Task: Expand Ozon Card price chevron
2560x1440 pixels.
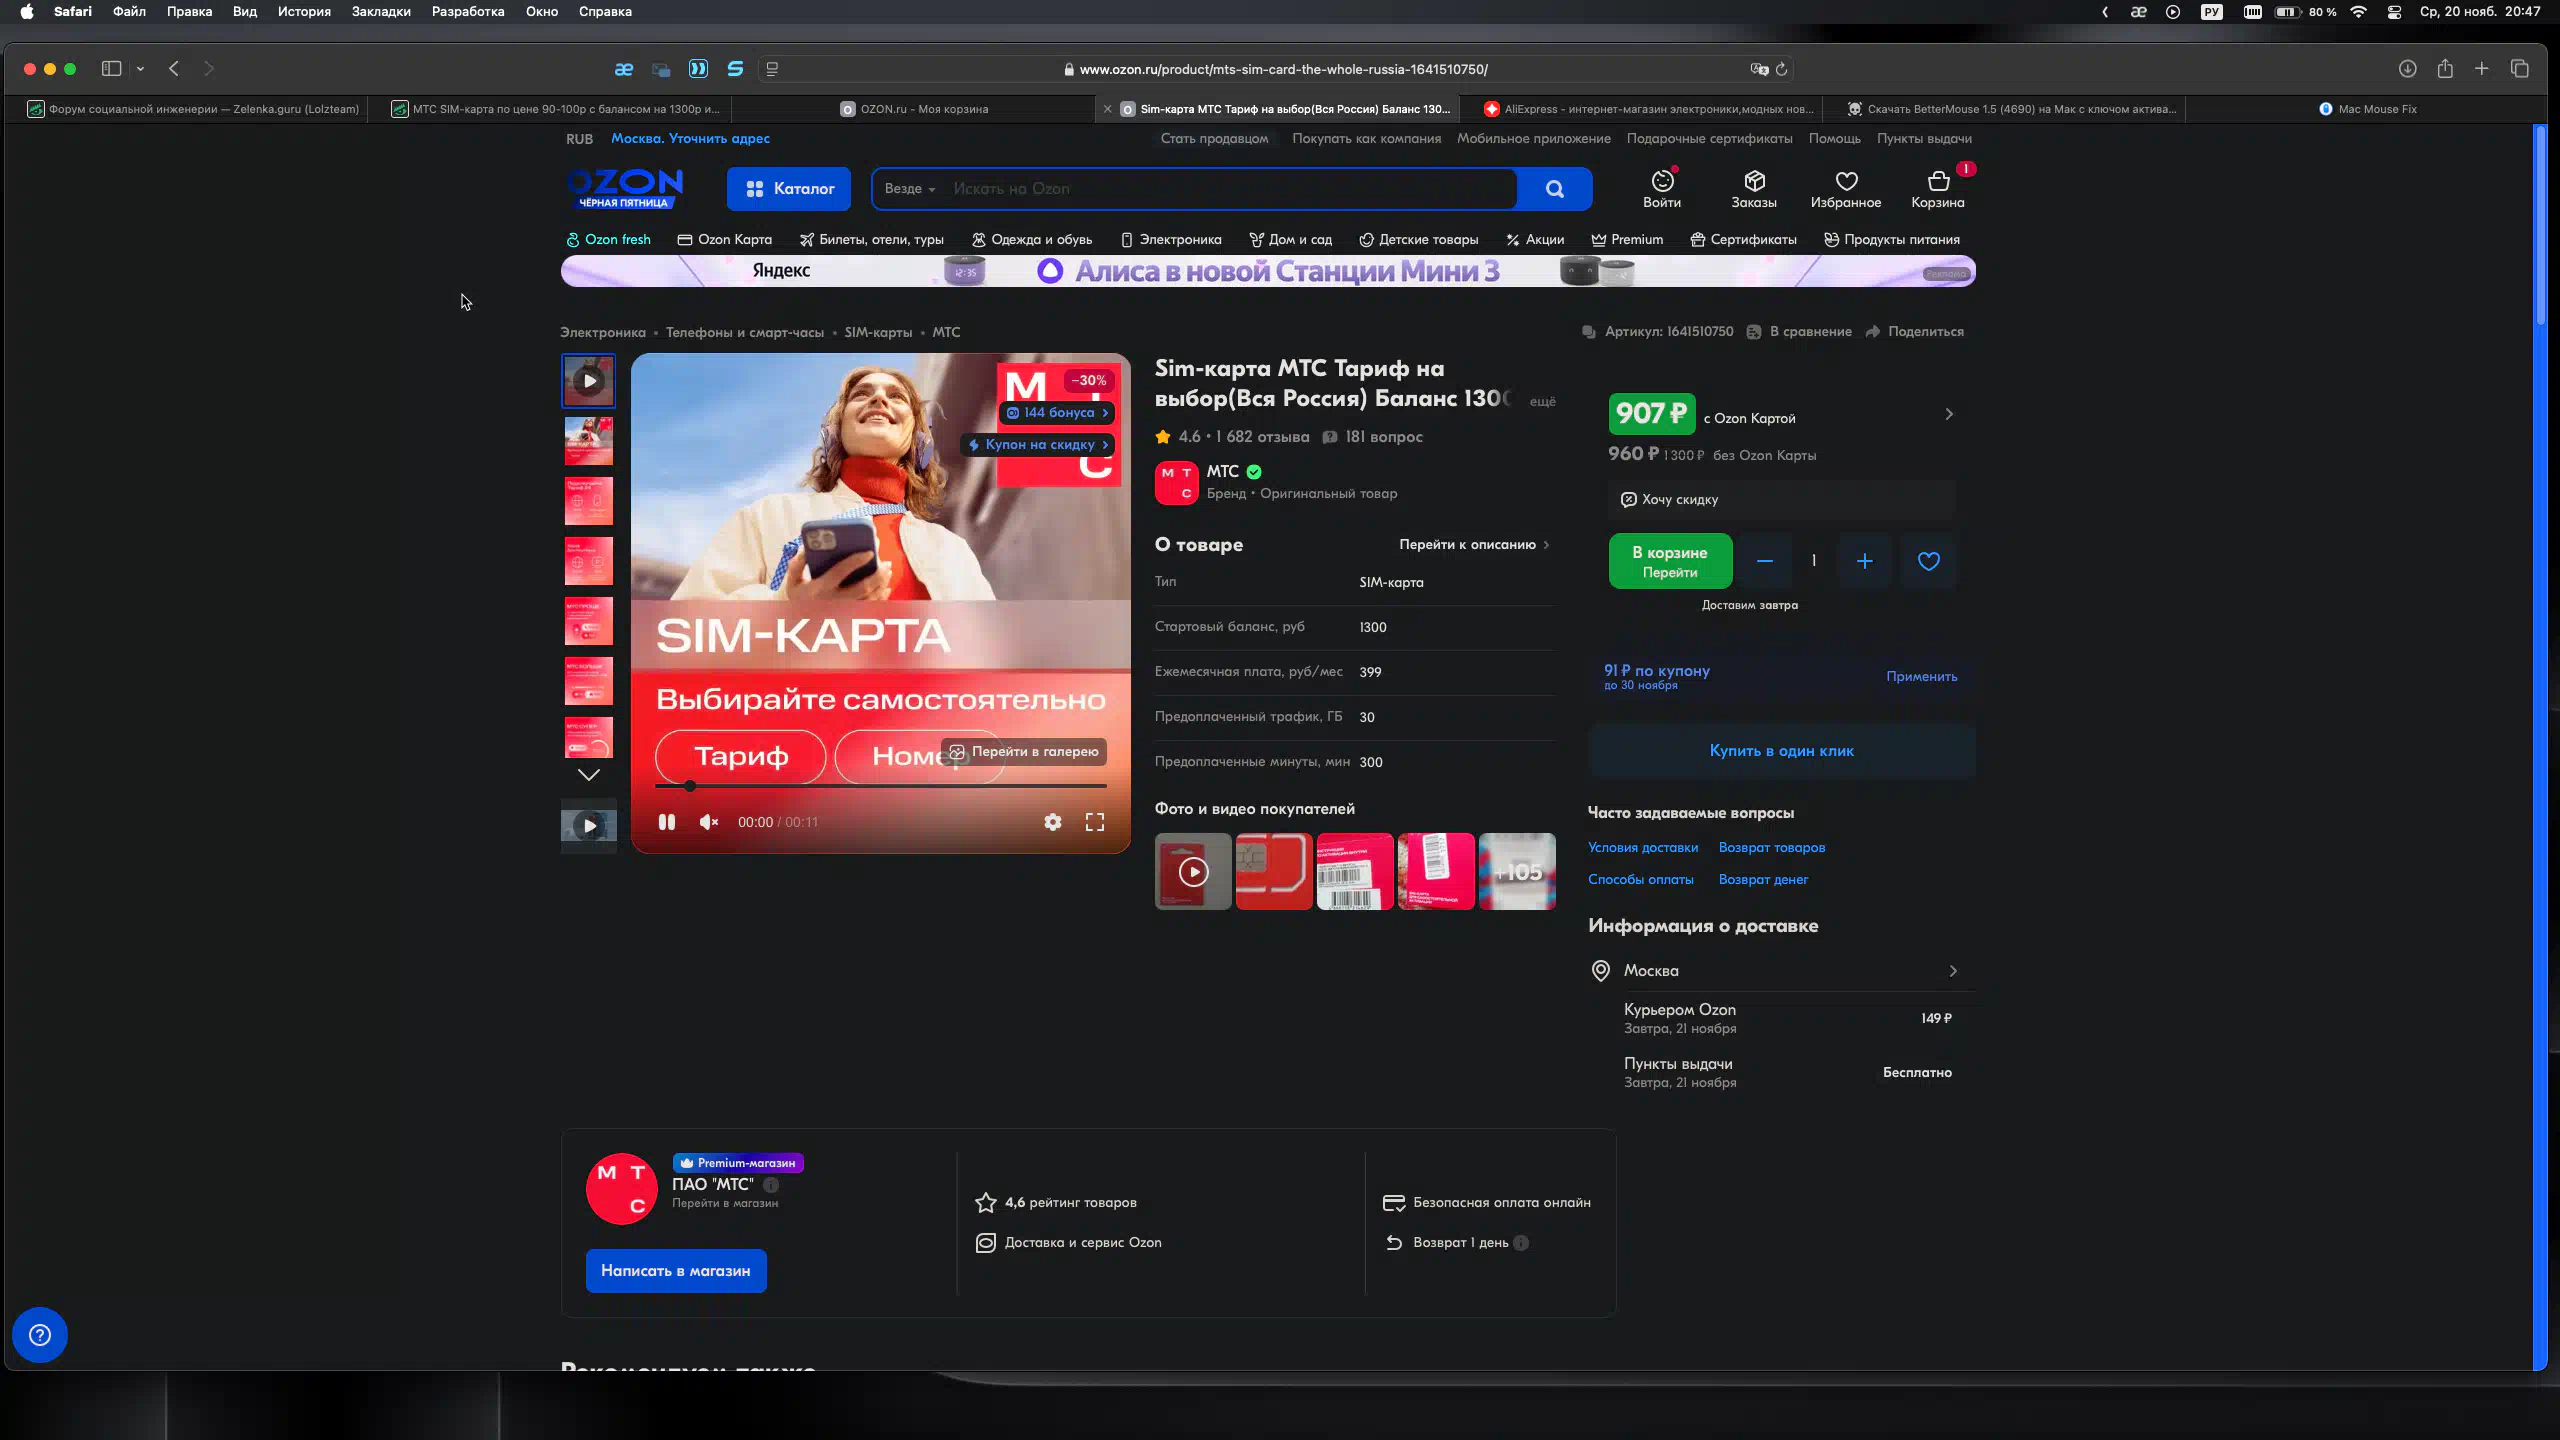Action: pos(1948,414)
